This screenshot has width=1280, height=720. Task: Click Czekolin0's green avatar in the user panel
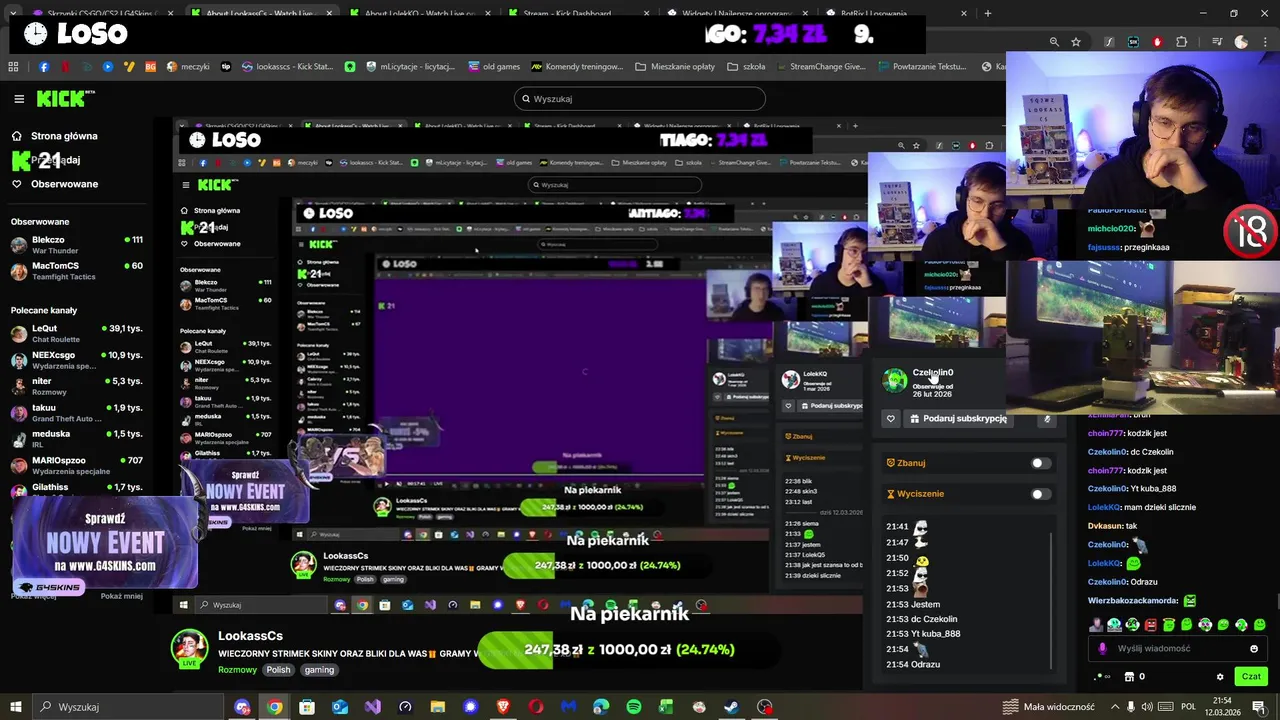895,380
